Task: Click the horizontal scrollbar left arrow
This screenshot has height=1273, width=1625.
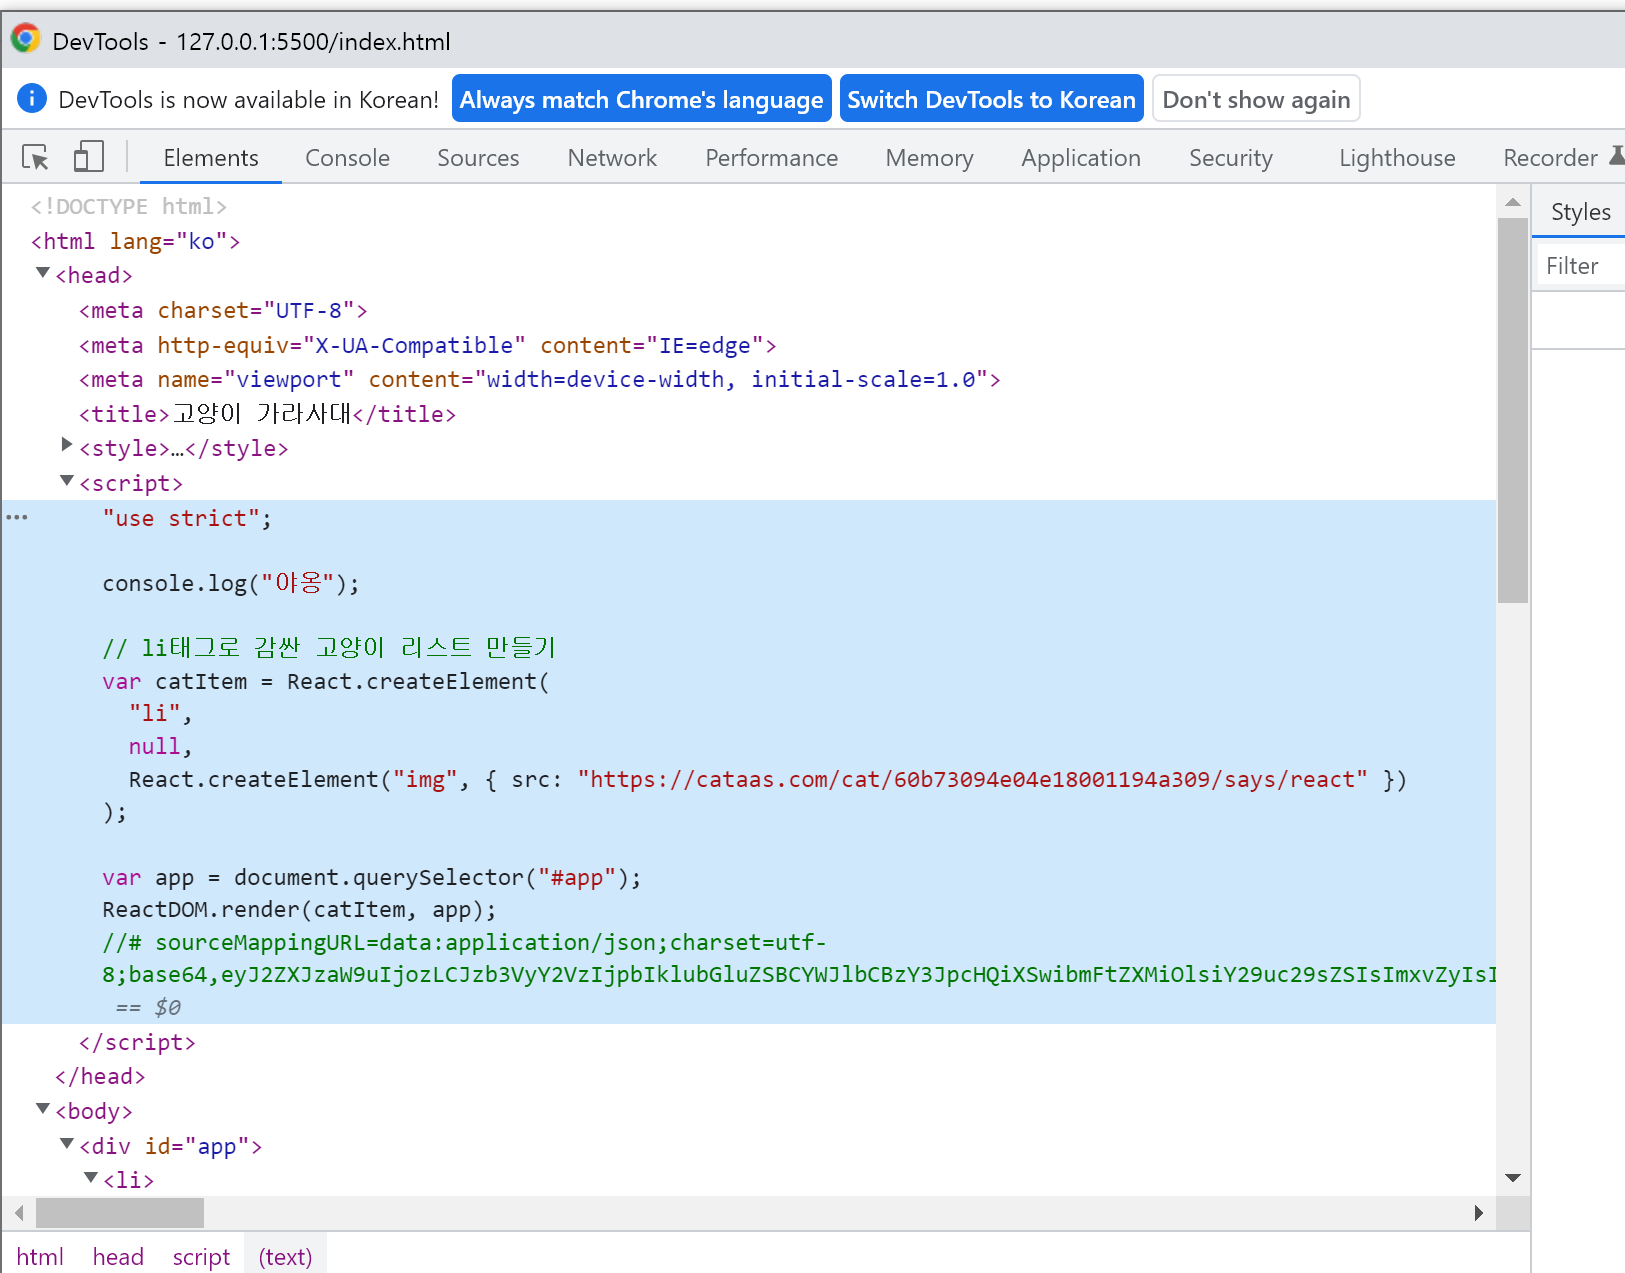Action: click(x=18, y=1213)
